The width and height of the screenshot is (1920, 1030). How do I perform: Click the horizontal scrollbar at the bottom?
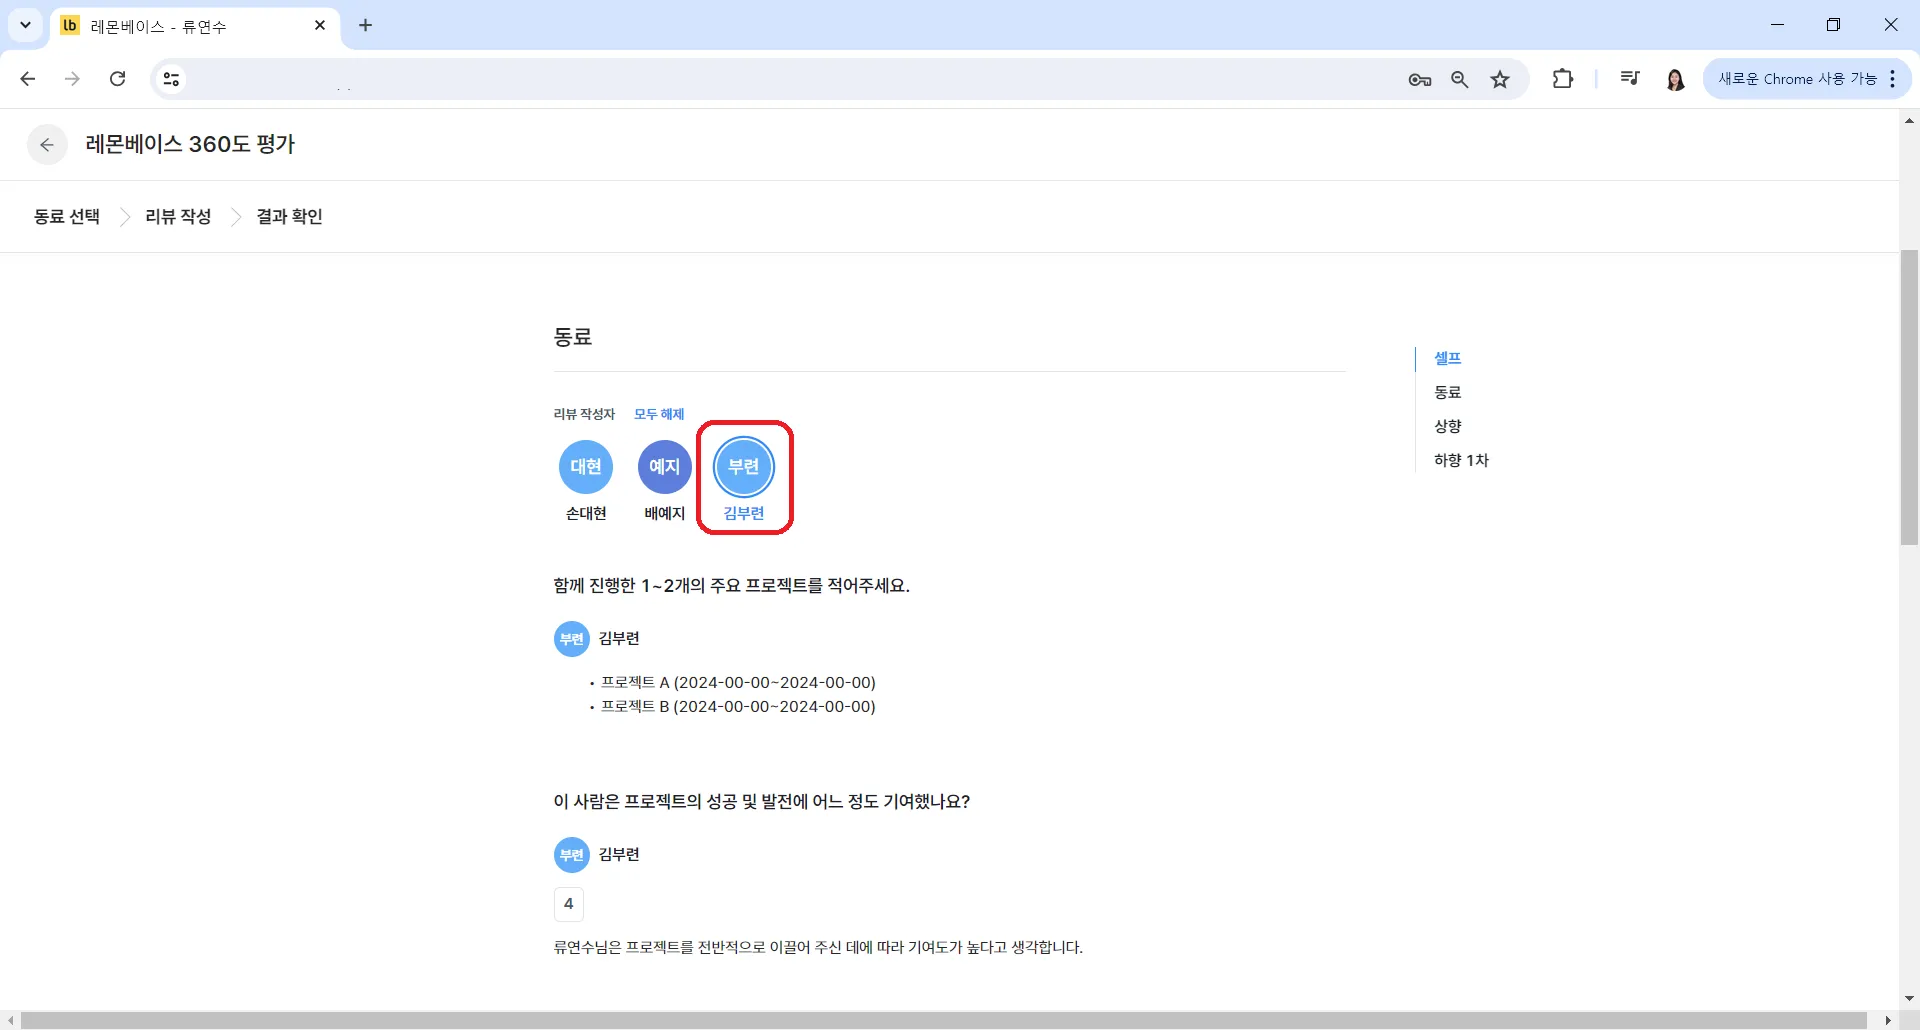[944, 1020]
